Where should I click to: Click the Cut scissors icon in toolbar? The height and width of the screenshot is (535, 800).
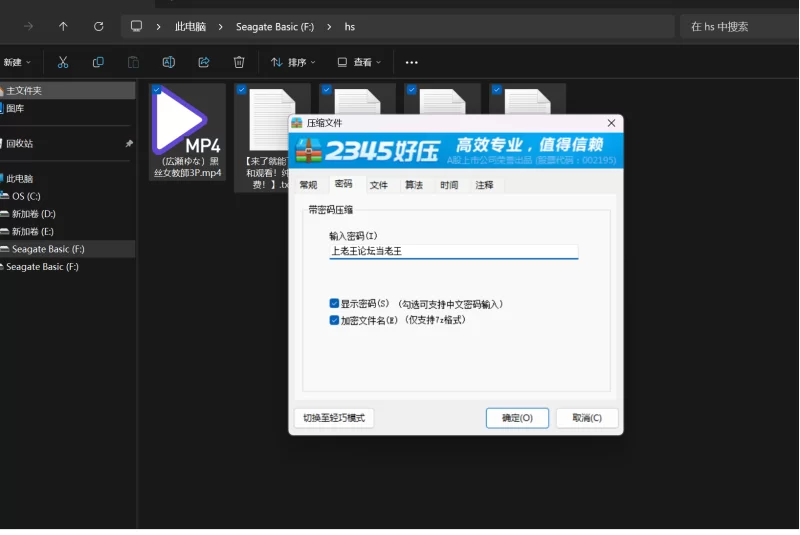pyautogui.click(x=62, y=62)
